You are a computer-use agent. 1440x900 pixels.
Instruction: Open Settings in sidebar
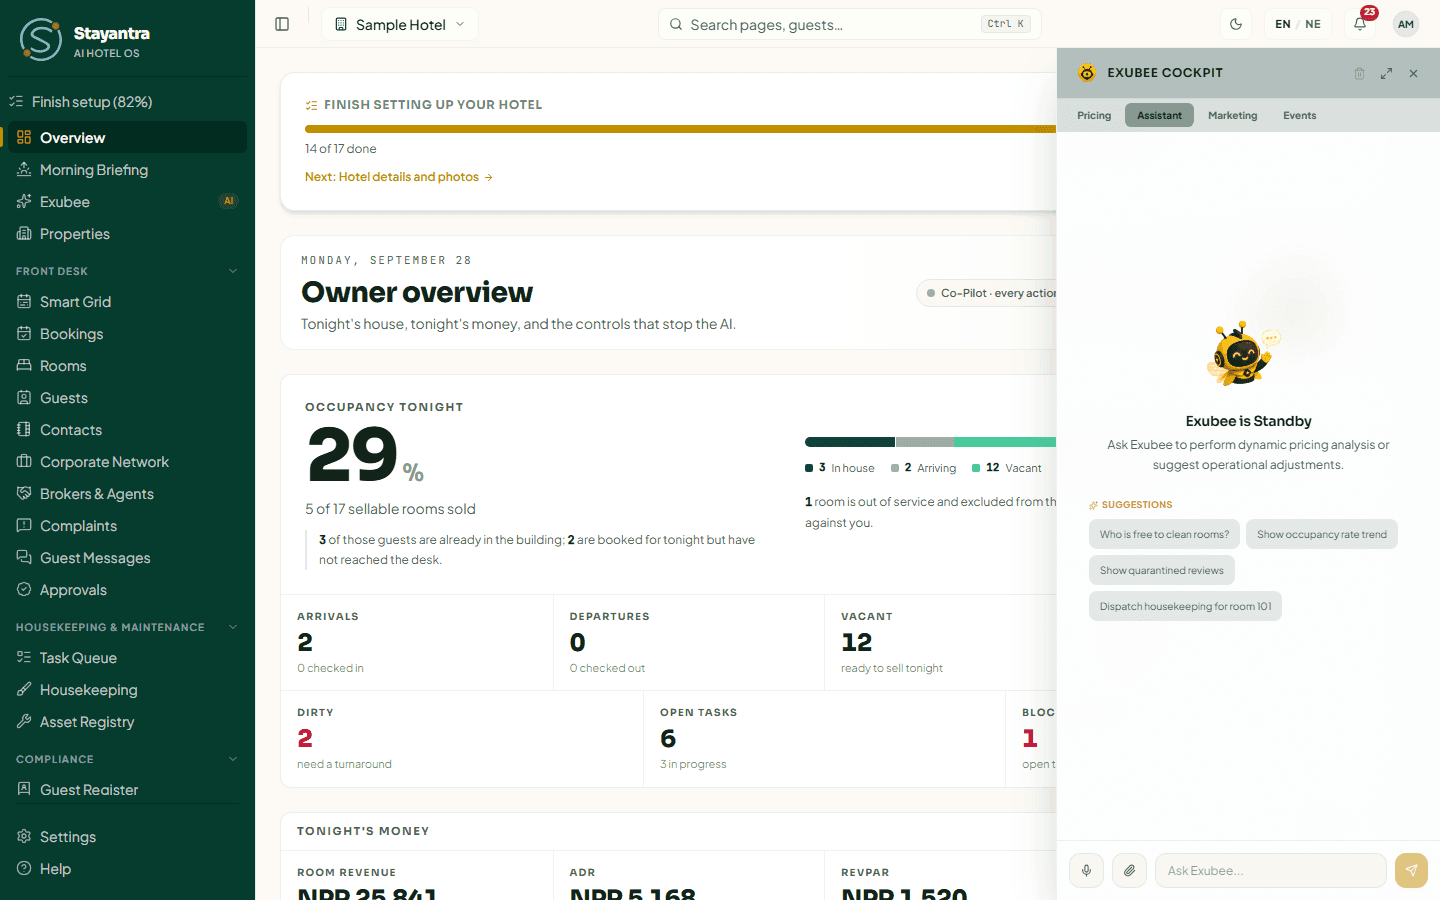point(127,837)
